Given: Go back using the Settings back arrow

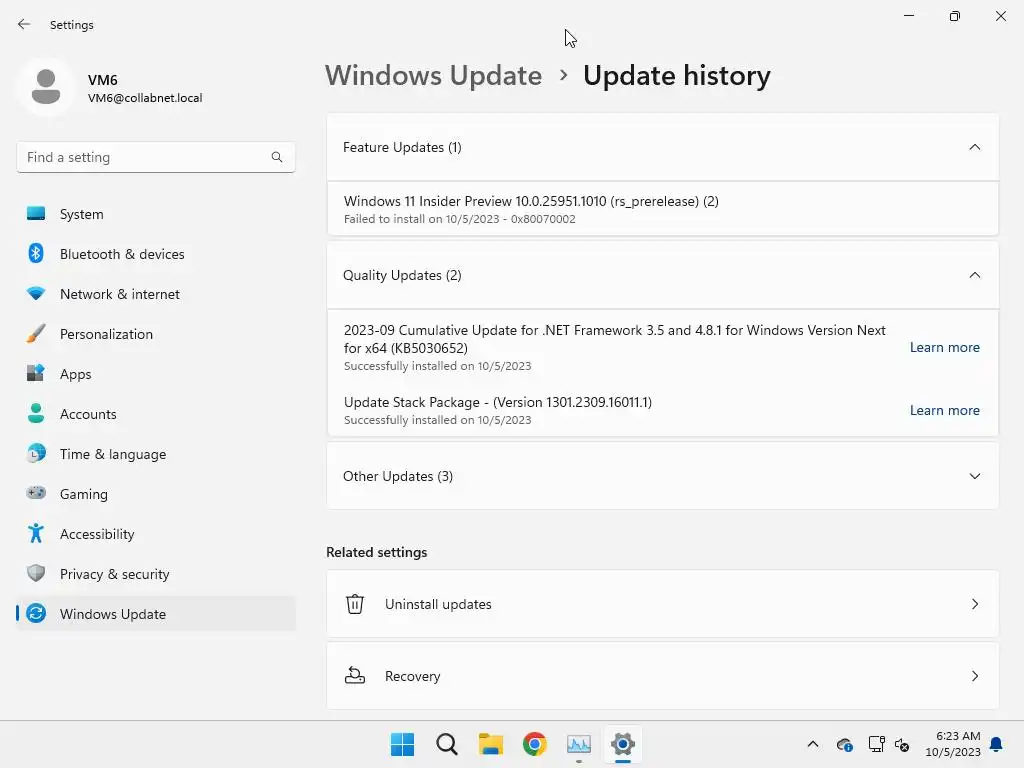Looking at the screenshot, I should pyautogui.click(x=24, y=24).
